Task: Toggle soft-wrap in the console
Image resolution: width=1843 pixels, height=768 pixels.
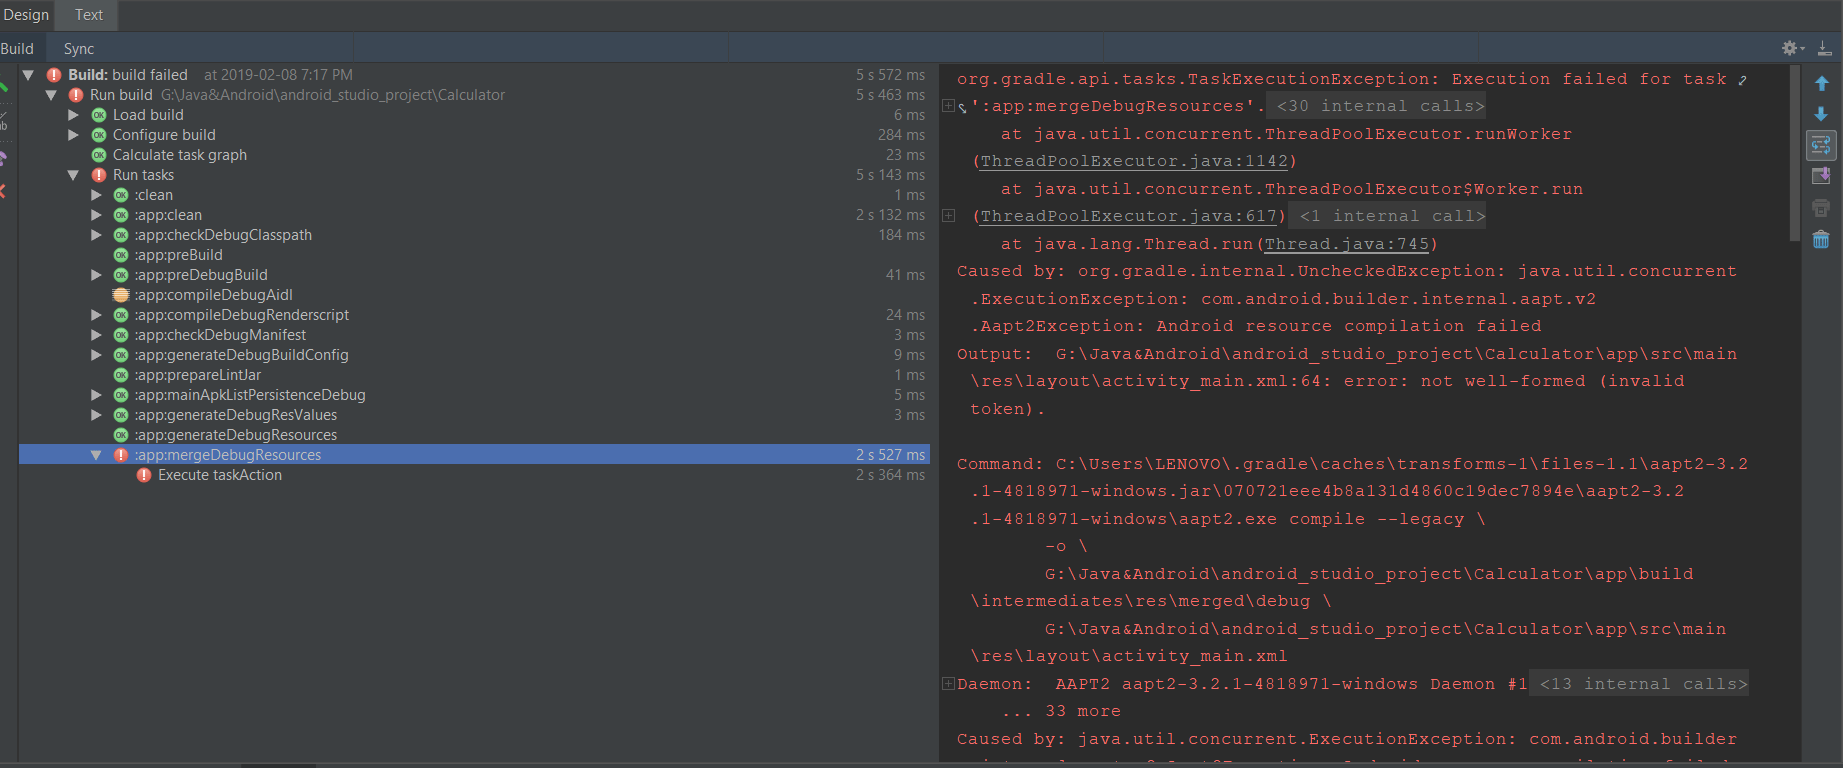Action: coord(1821,146)
